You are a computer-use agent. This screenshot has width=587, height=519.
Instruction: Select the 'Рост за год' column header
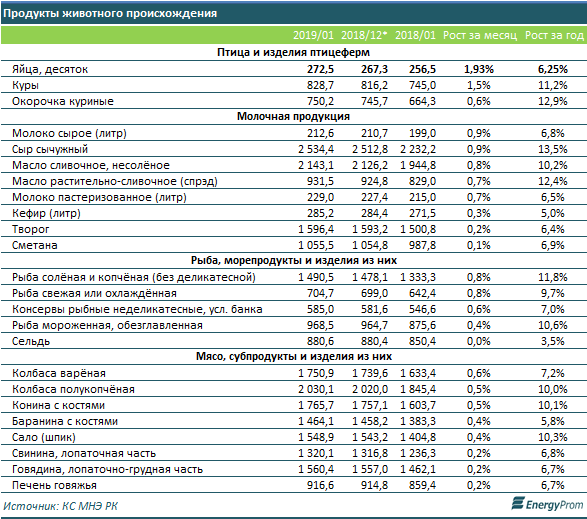tap(554, 35)
